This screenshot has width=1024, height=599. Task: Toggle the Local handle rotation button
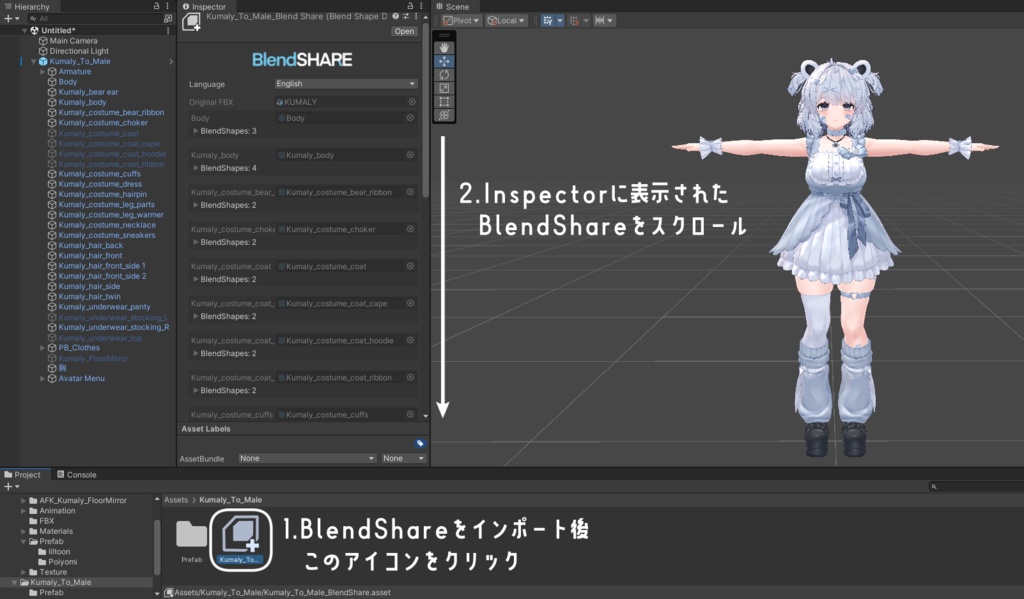click(506, 20)
